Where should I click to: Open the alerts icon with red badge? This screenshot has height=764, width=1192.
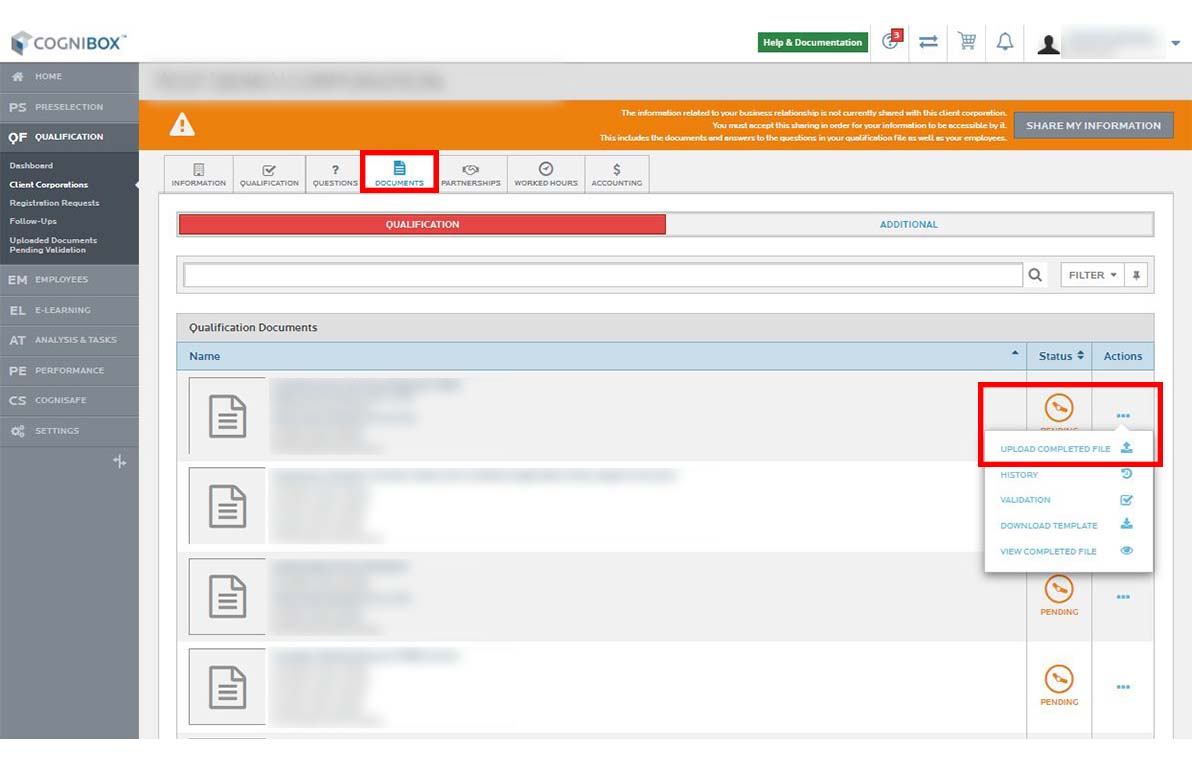(891, 41)
